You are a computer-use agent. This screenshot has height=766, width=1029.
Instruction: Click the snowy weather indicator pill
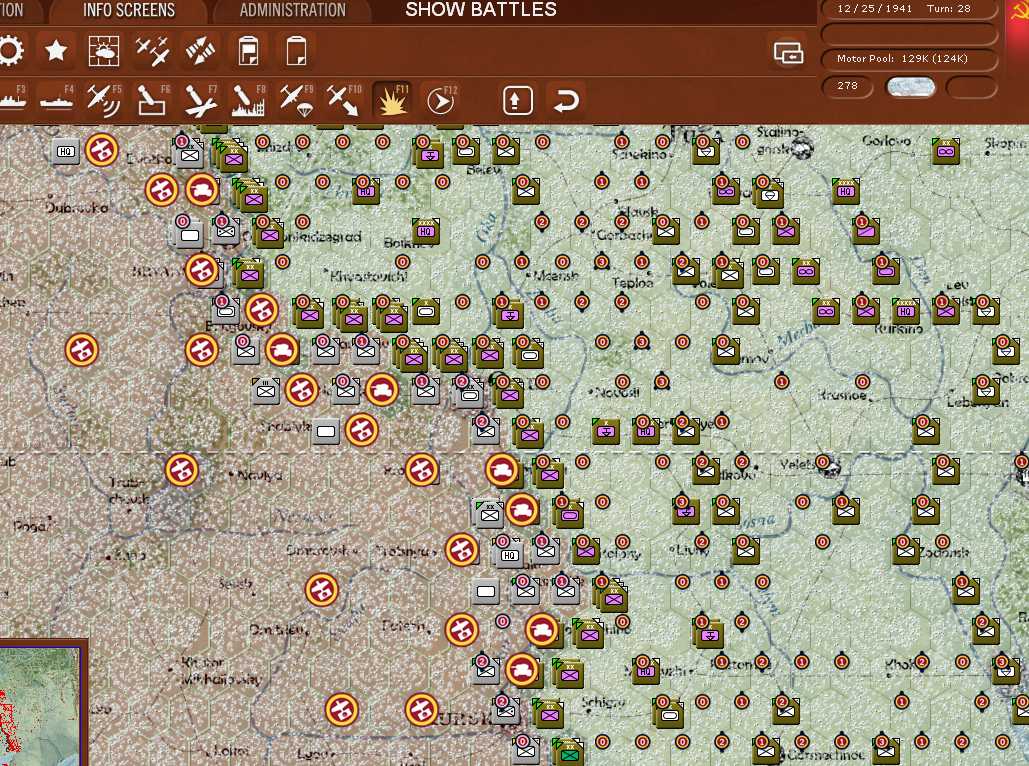click(910, 87)
